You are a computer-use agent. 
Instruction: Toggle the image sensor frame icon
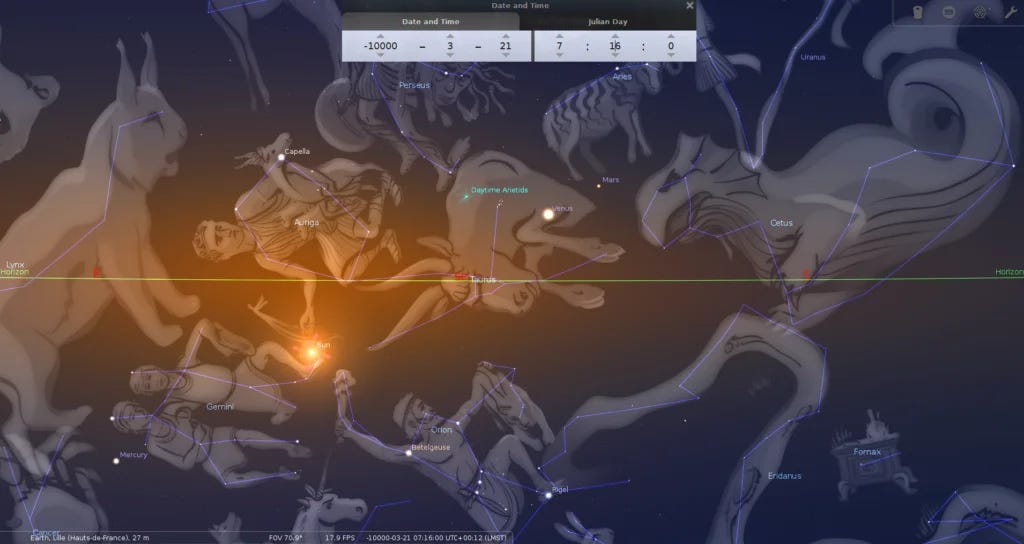pos(949,12)
